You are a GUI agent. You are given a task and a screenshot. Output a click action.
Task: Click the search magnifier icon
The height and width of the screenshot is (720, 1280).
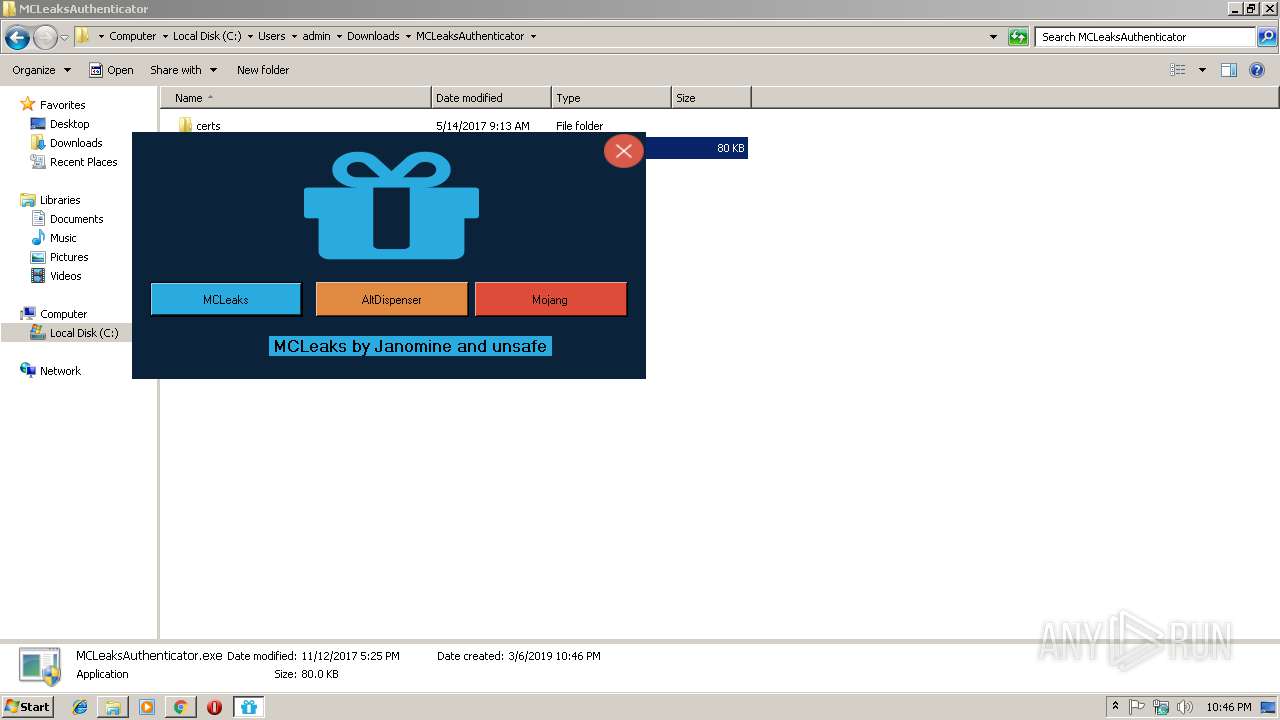(1267, 37)
